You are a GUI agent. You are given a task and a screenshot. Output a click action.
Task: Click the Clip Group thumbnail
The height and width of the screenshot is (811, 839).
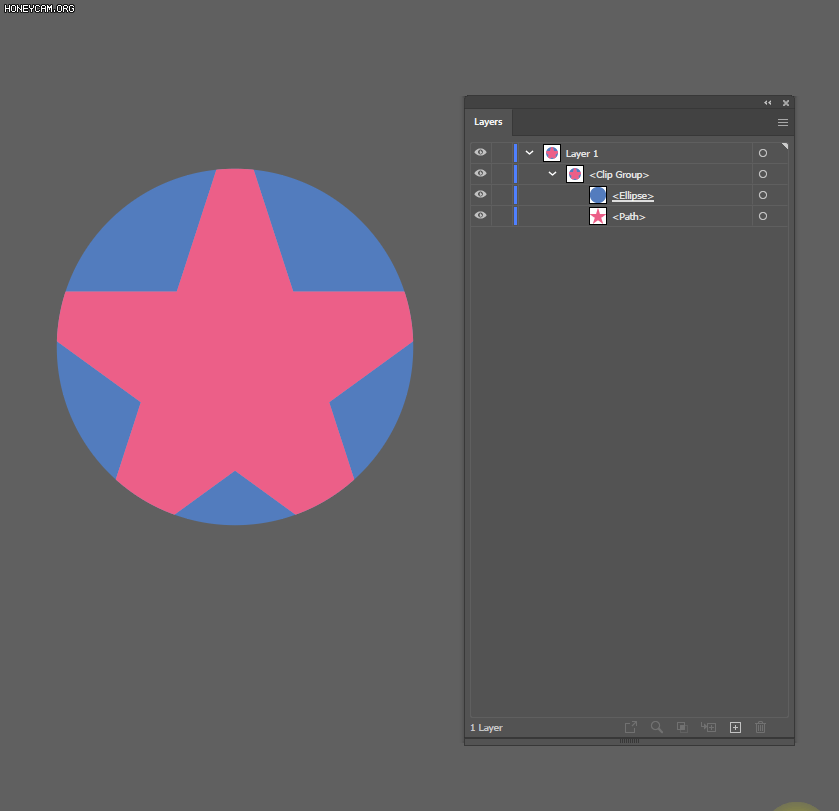pos(575,174)
